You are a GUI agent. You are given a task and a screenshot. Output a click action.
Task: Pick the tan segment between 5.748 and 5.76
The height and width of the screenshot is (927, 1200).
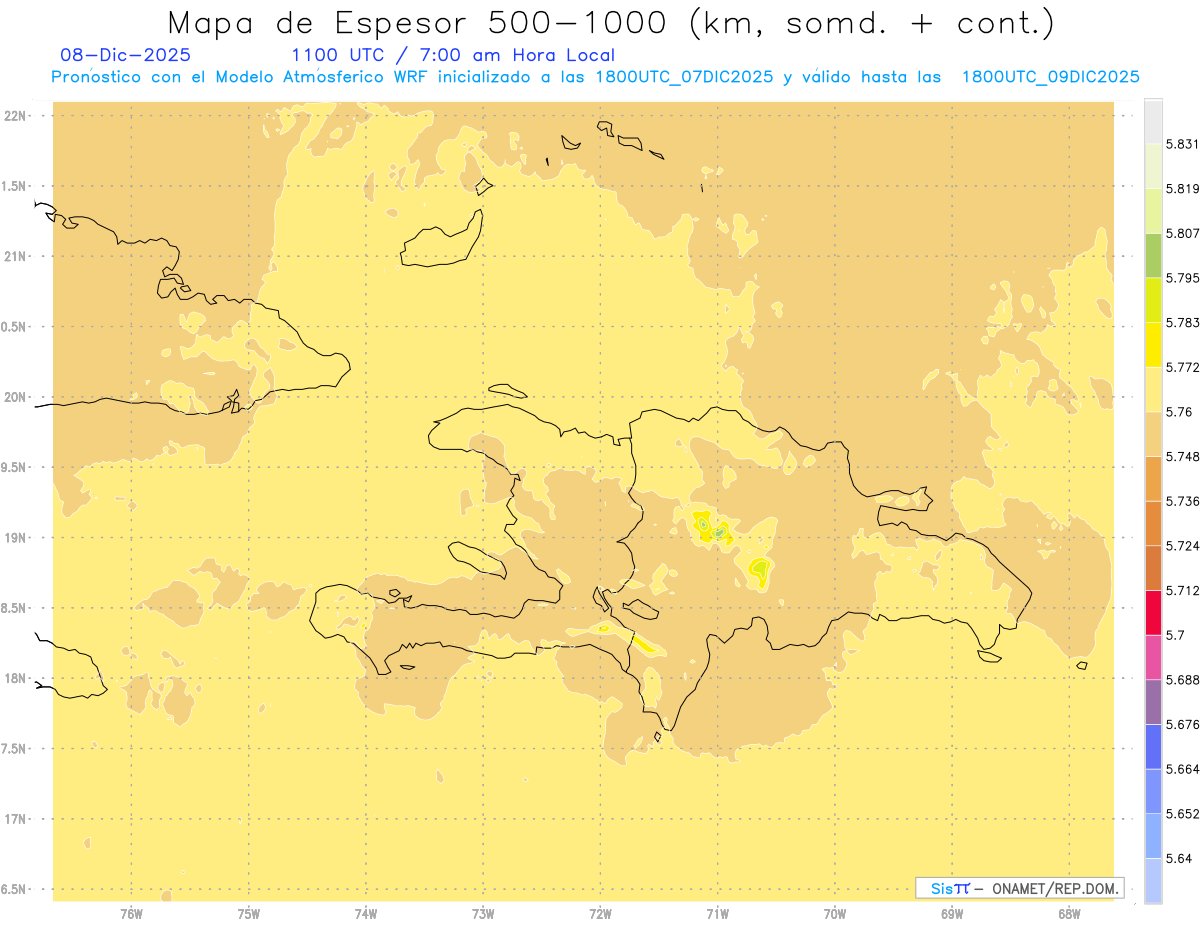click(1153, 433)
